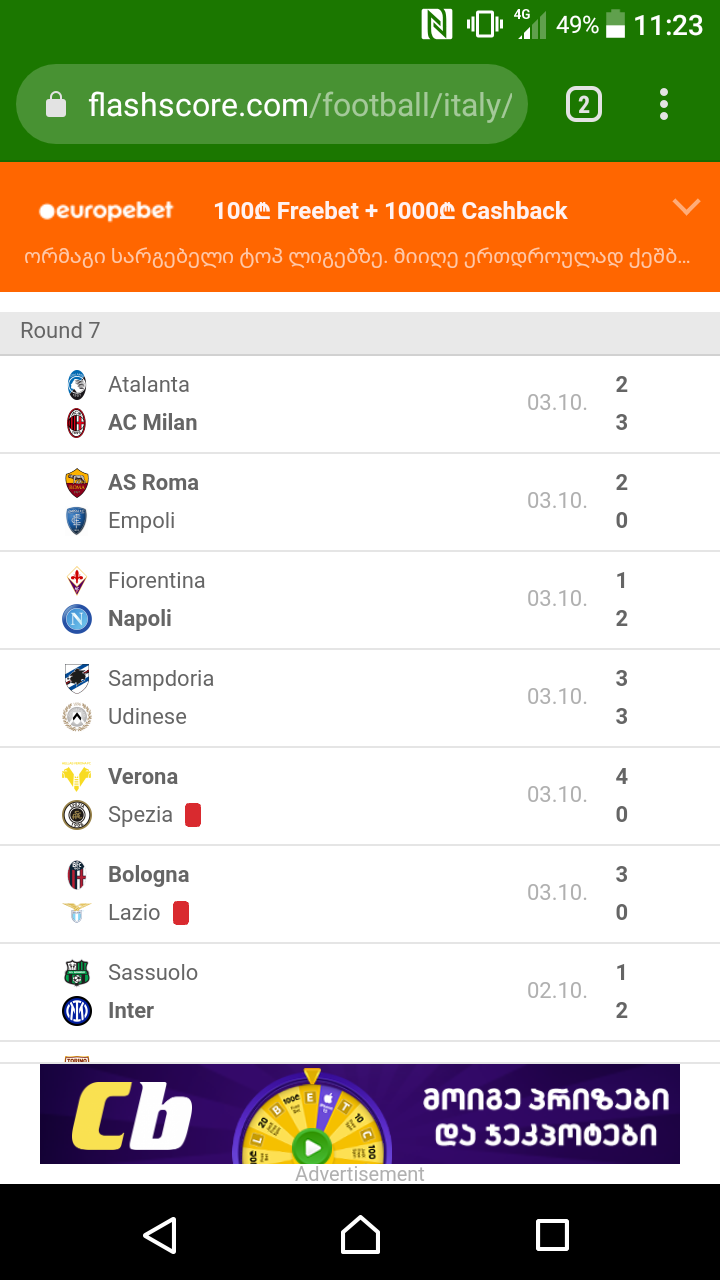Tap the Napoli club logo
Screen dimensions: 720x1280
click(77, 619)
